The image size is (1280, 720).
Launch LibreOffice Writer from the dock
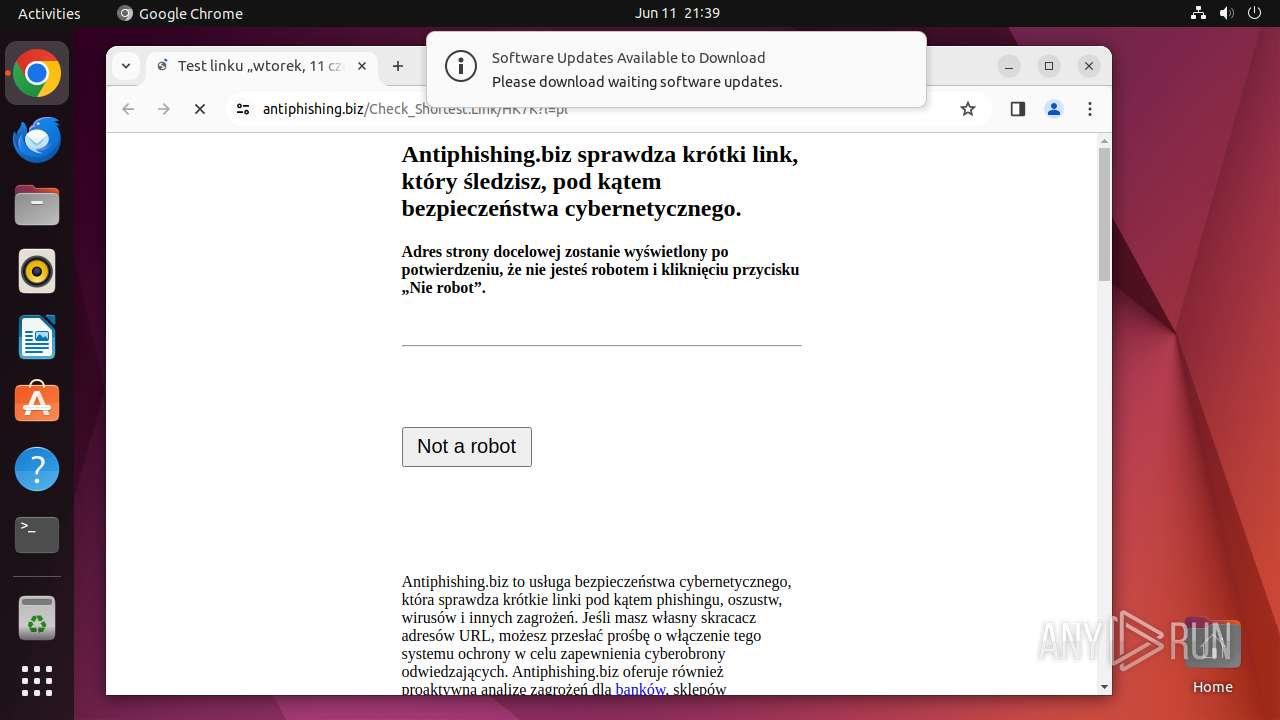pyautogui.click(x=37, y=337)
